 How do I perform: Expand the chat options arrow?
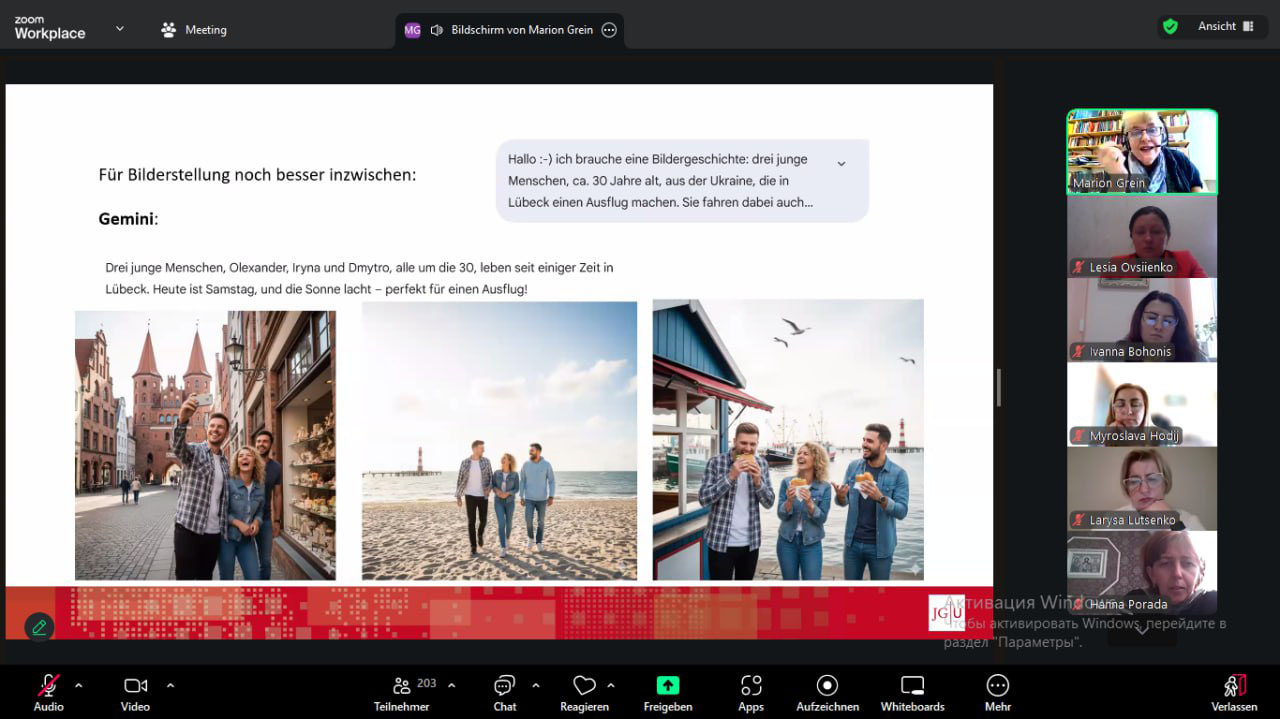coord(536,686)
